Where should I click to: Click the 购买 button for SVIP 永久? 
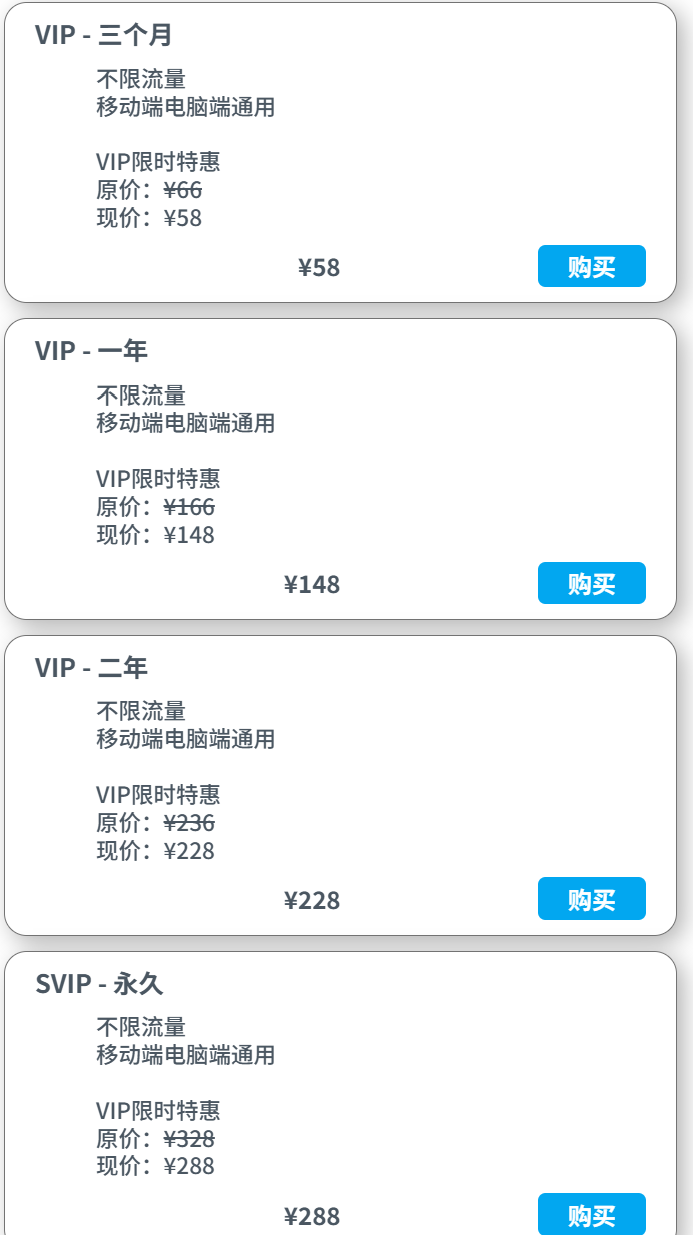coord(591,1214)
